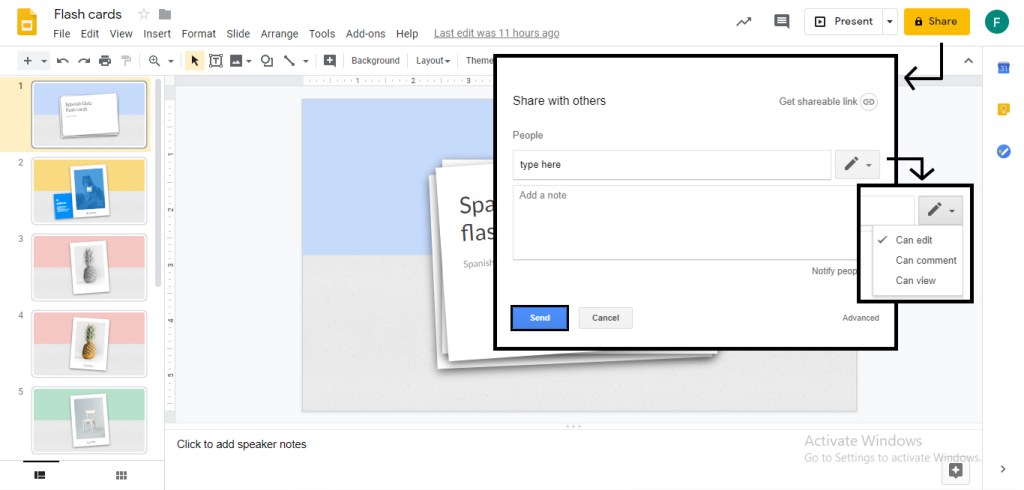Click the Add comment toolbar icon
Image resolution: width=1024 pixels, height=490 pixels.
[x=330, y=61]
